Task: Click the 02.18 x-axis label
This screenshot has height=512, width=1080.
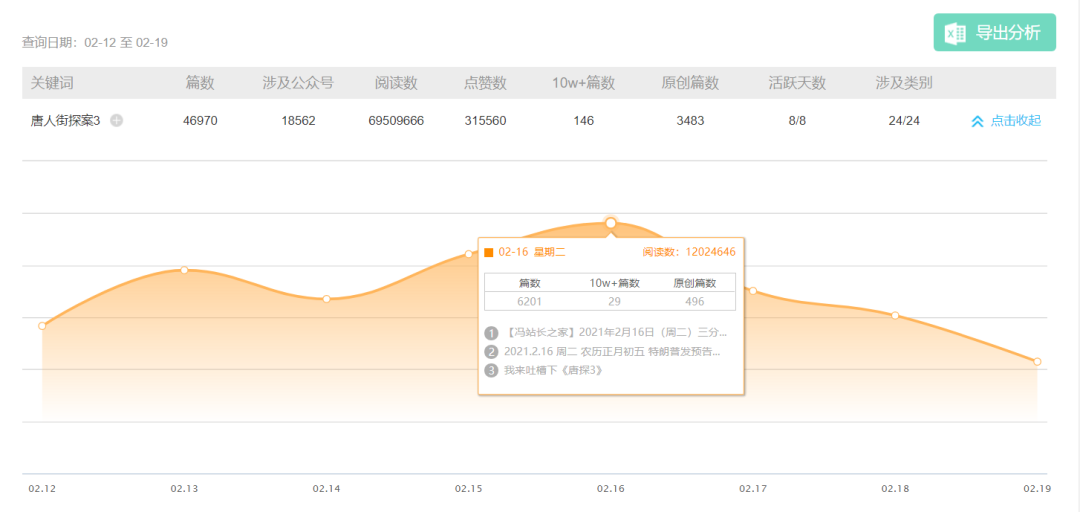Action: tap(895, 489)
